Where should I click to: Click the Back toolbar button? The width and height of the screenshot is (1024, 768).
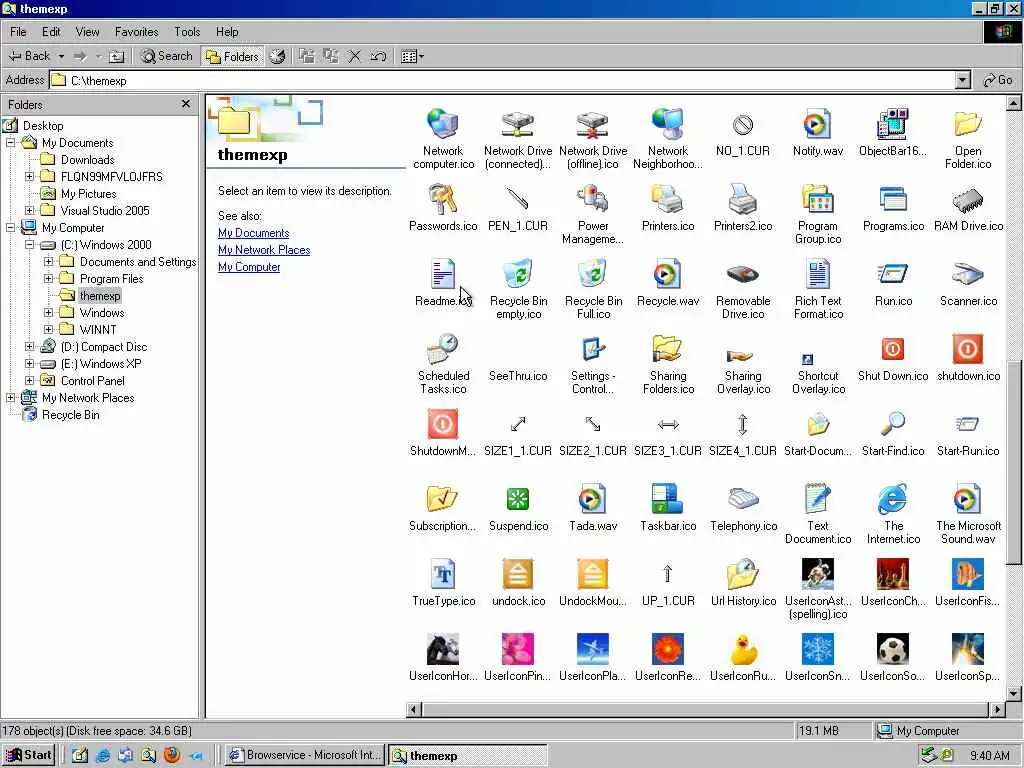[28, 56]
